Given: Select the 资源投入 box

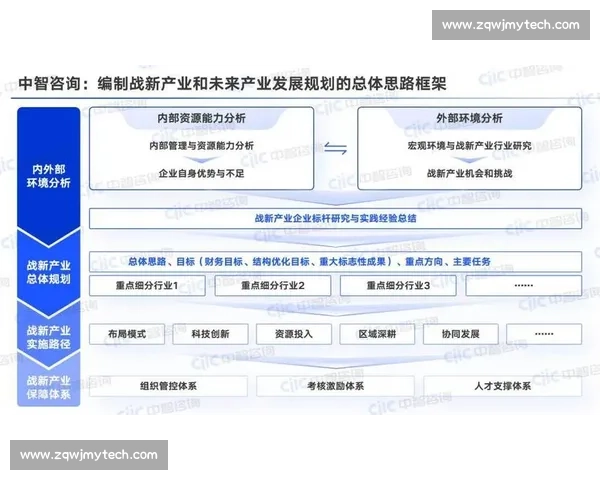Looking at the screenshot, I should point(294,334).
